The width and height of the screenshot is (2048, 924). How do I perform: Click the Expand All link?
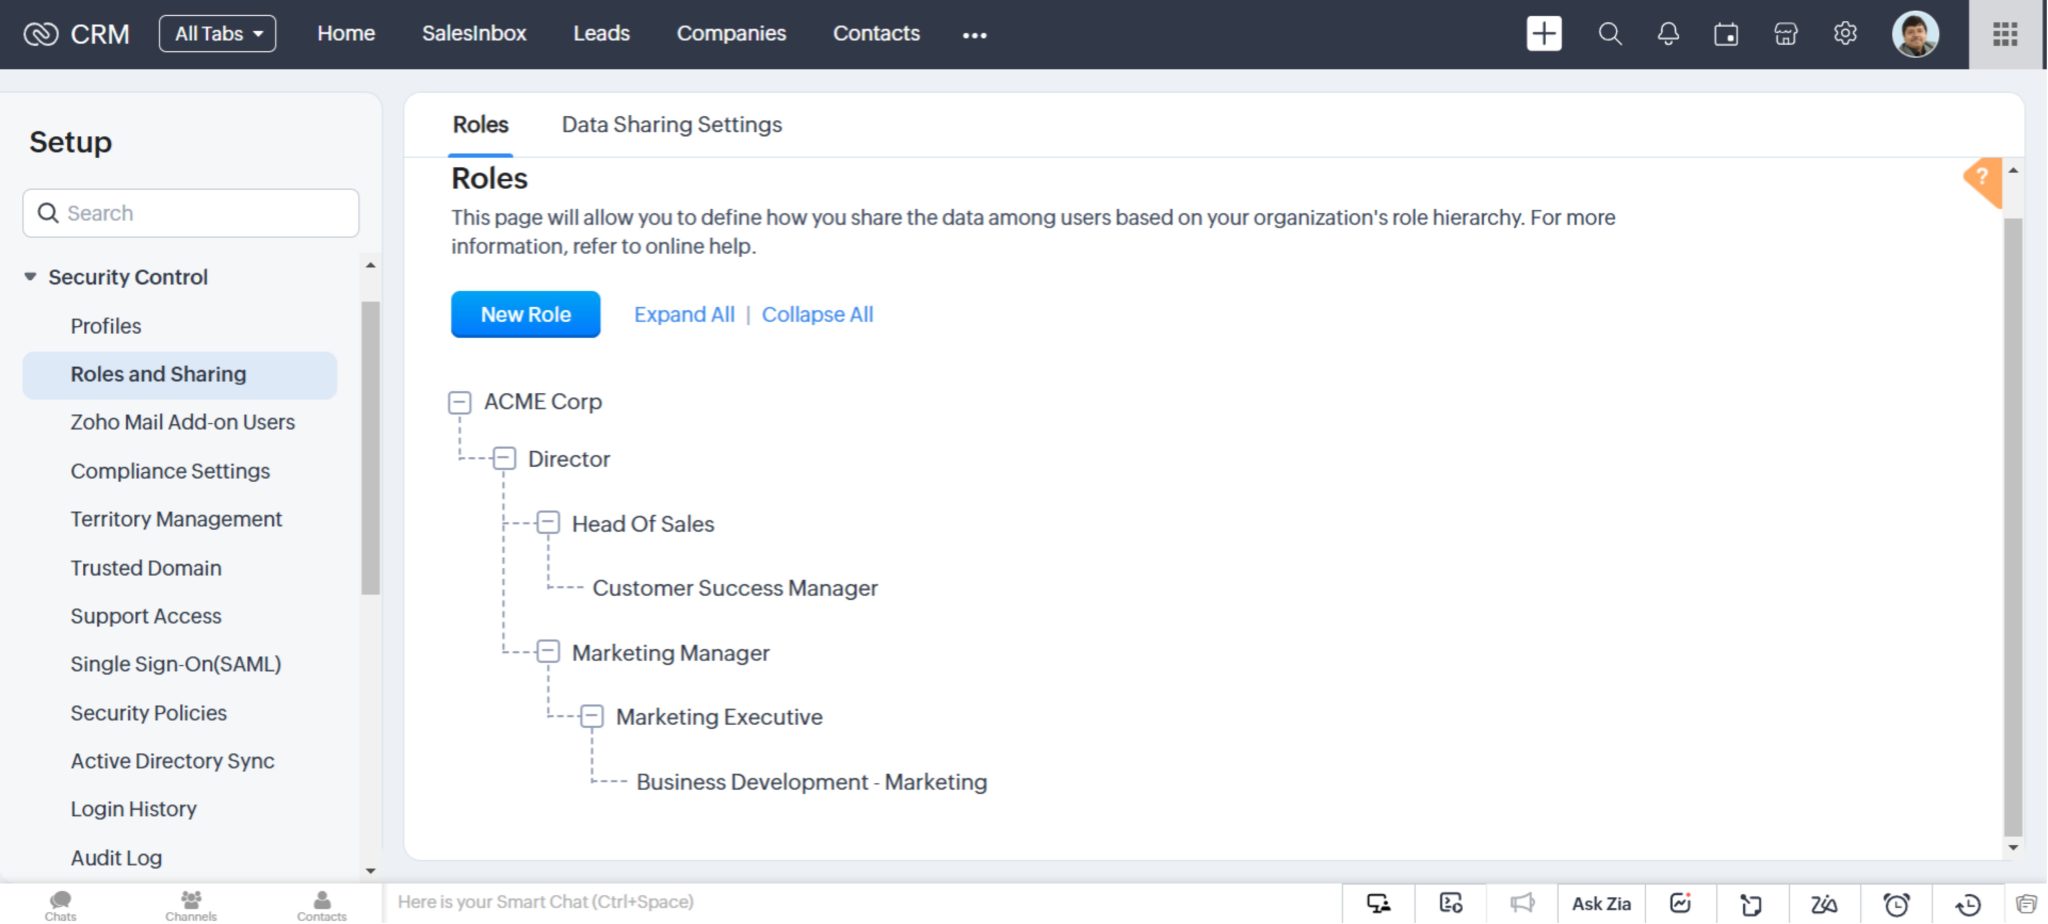(x=683, y=314)
